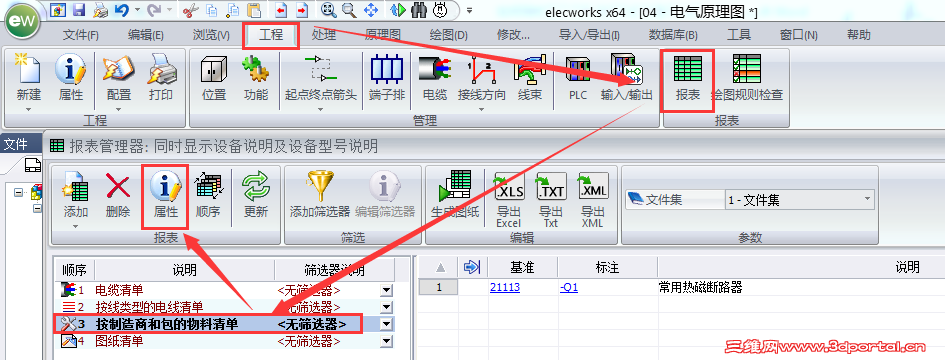
Task: Open the 浏览(V) menu
Action: (211, 35)
